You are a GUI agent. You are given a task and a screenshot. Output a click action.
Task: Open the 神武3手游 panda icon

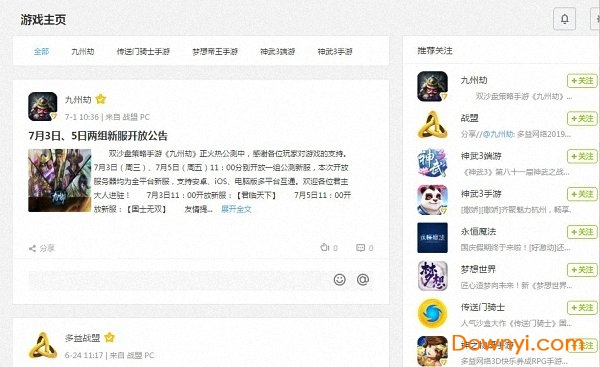click(432, 200)
